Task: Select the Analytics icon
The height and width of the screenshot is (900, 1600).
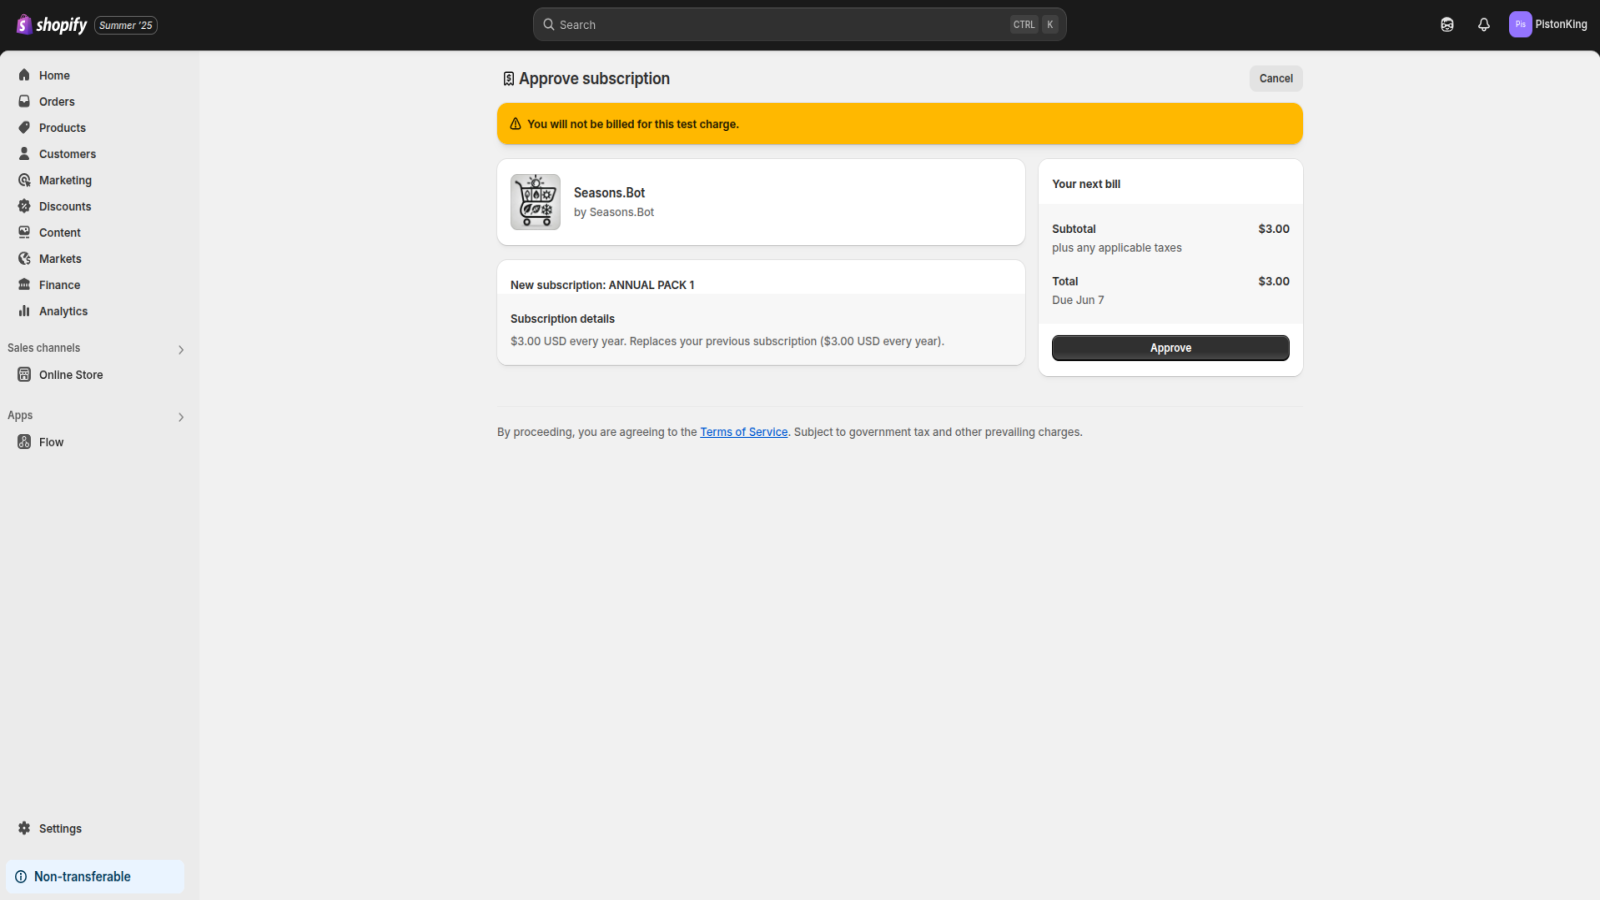Action: pyautogui.click(x=24, y=311)
